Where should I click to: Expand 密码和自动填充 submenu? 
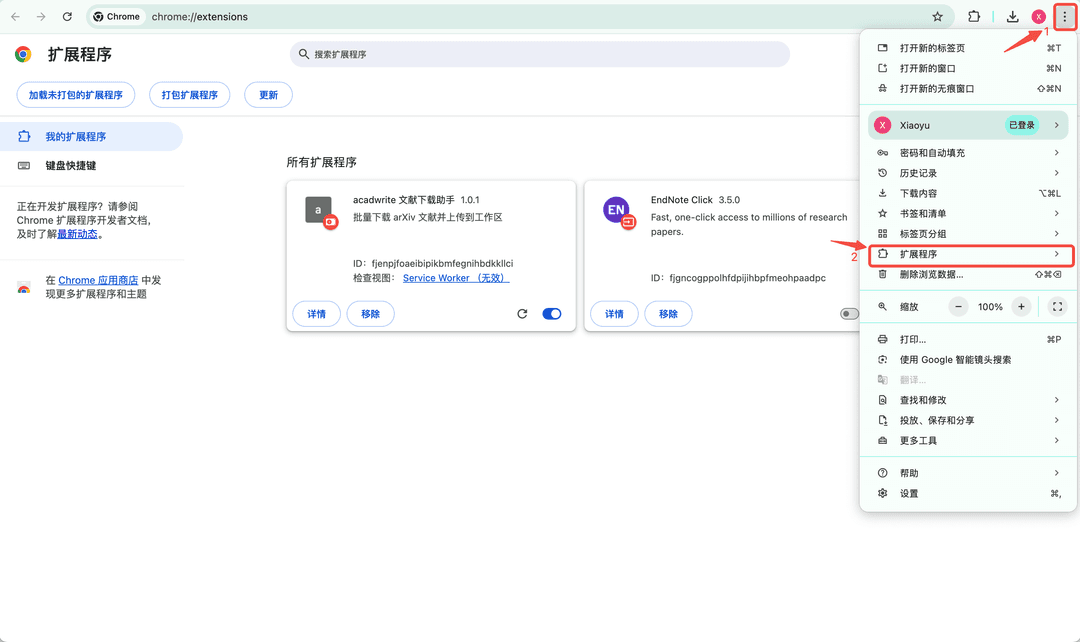1056,153
